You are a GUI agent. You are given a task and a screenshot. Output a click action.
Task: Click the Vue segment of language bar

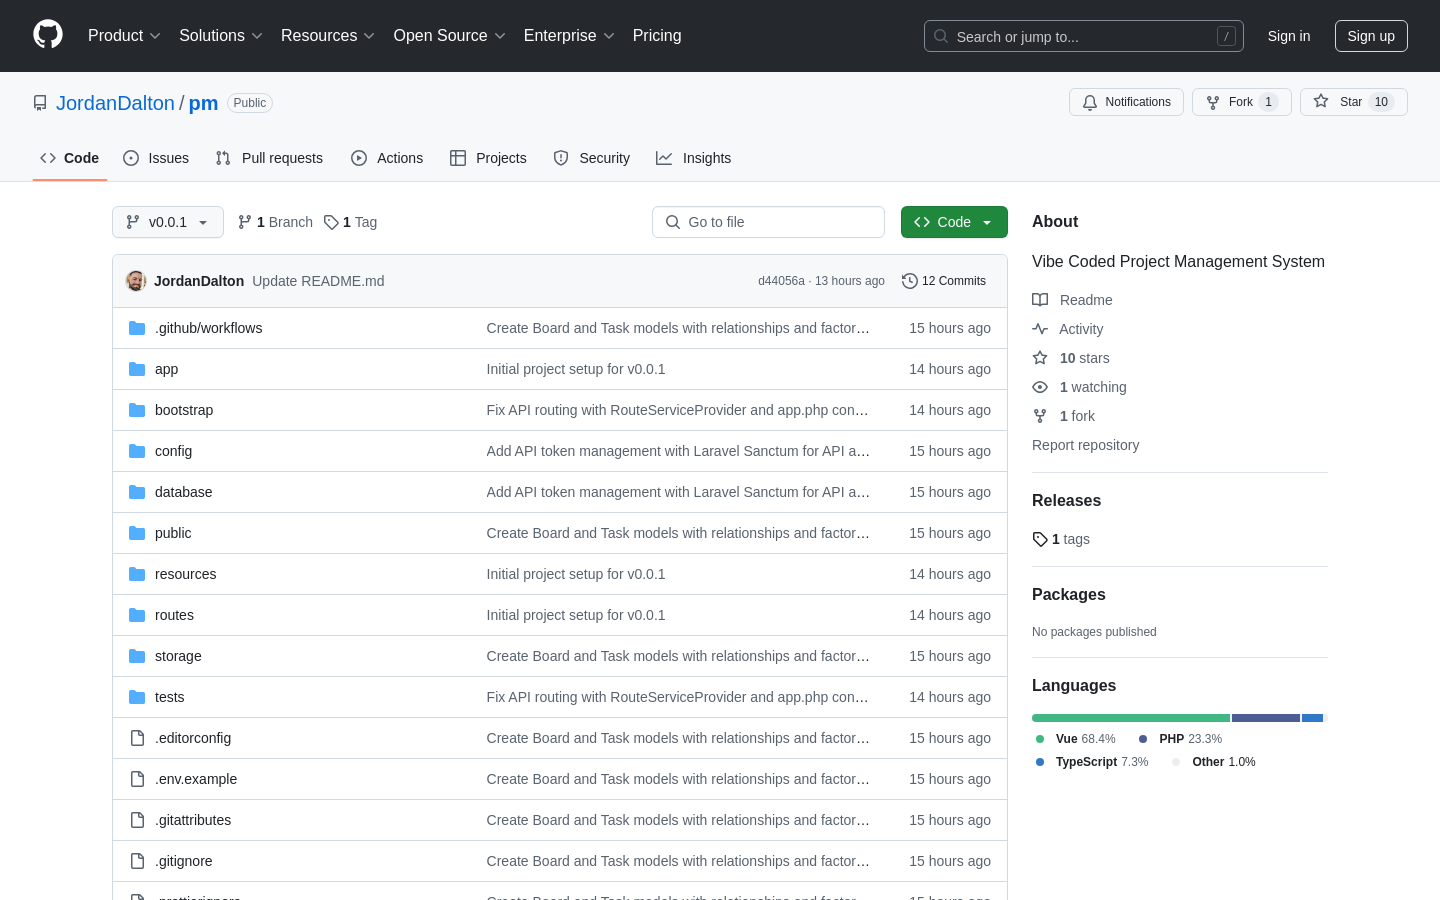1131,718
